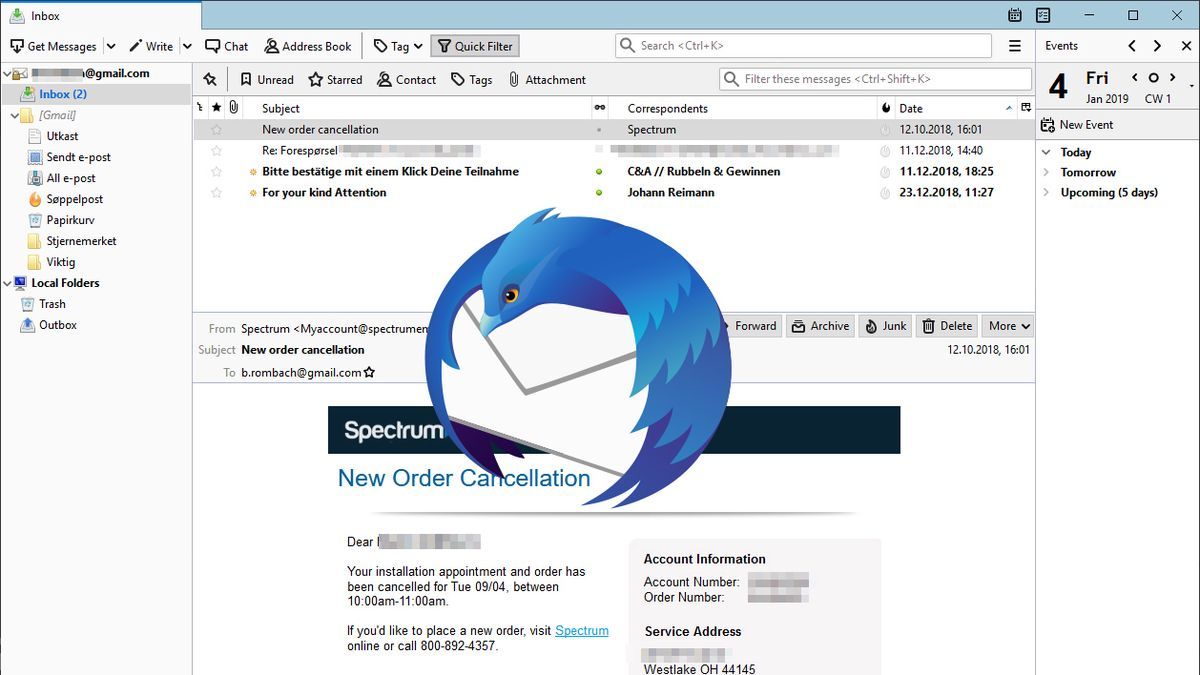The height and width of the screenshot is (675, 1200).
Task: Sort by the star column header
Action: tap(216, 108)
